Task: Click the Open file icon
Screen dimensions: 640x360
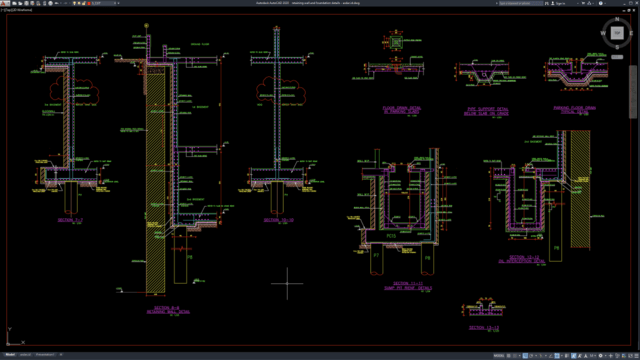Action: point(20,3)
